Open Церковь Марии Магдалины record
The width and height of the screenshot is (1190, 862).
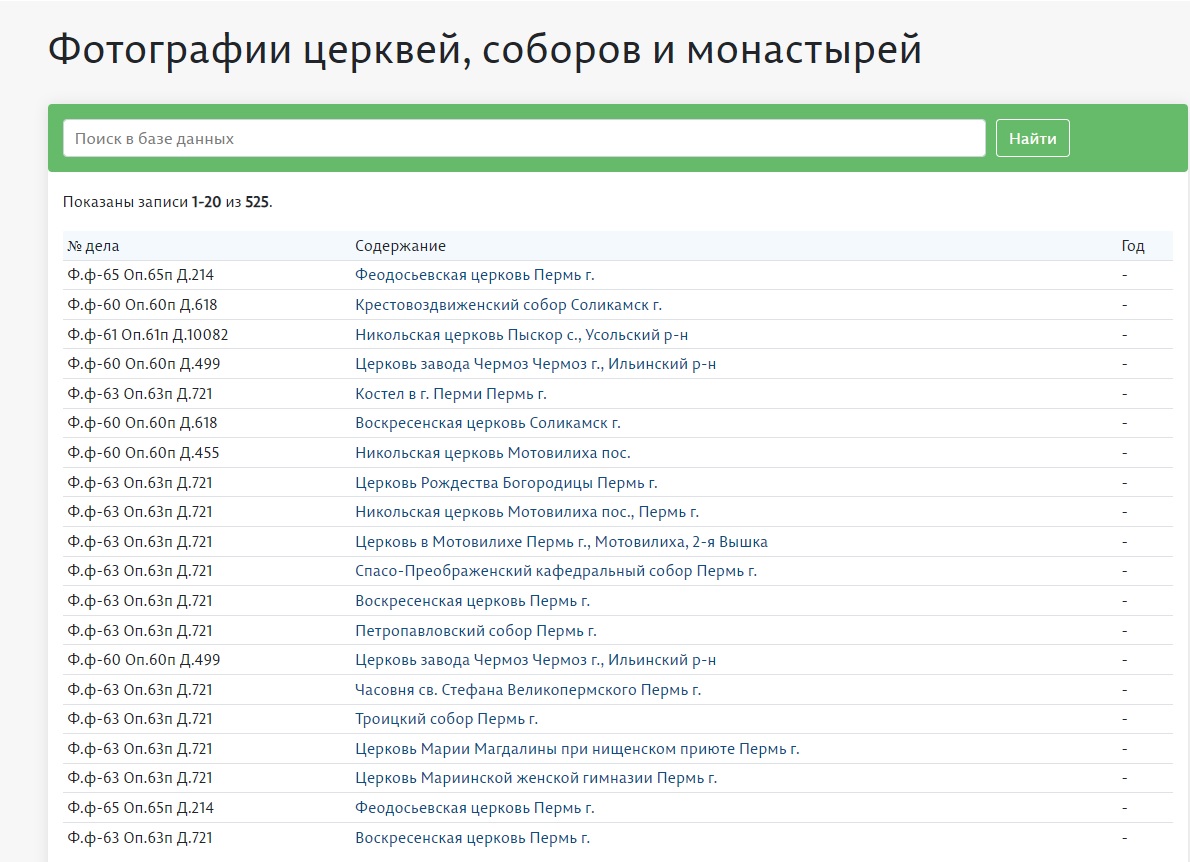[577, 749]
